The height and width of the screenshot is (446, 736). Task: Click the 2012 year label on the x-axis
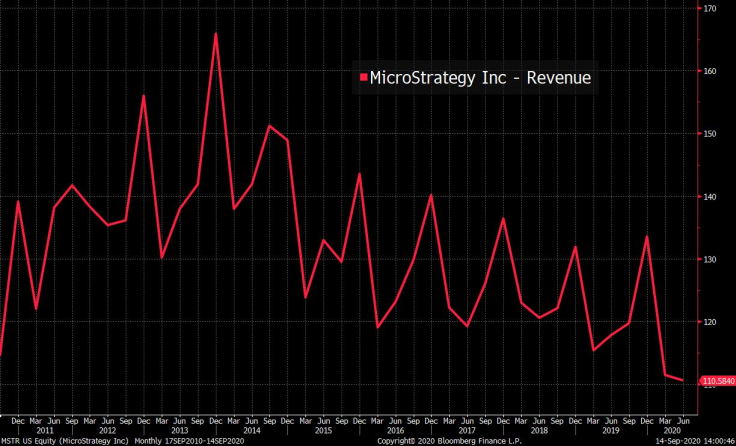[108, 431]
